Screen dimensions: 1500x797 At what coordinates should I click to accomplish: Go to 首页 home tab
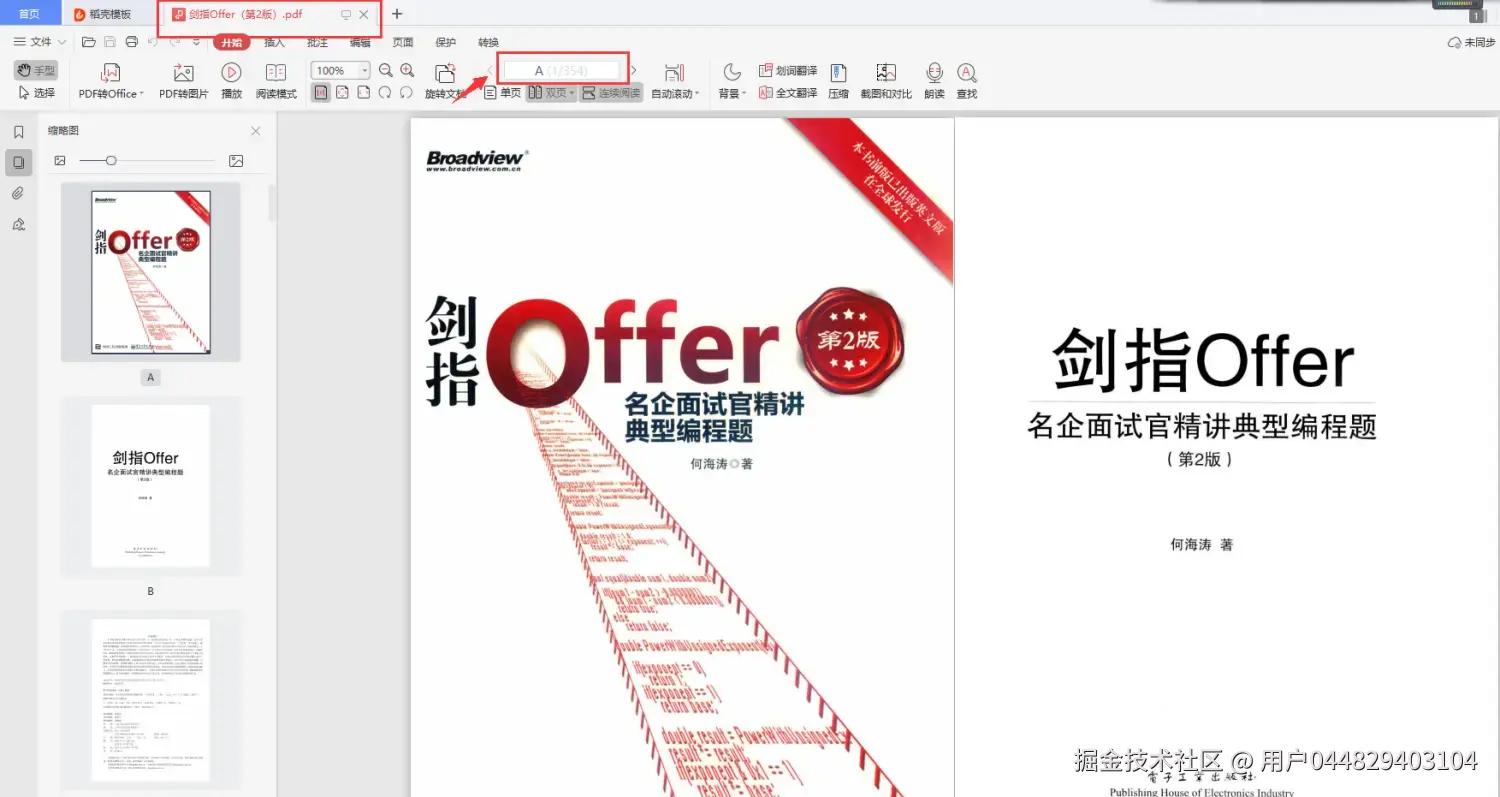point(30,14)
